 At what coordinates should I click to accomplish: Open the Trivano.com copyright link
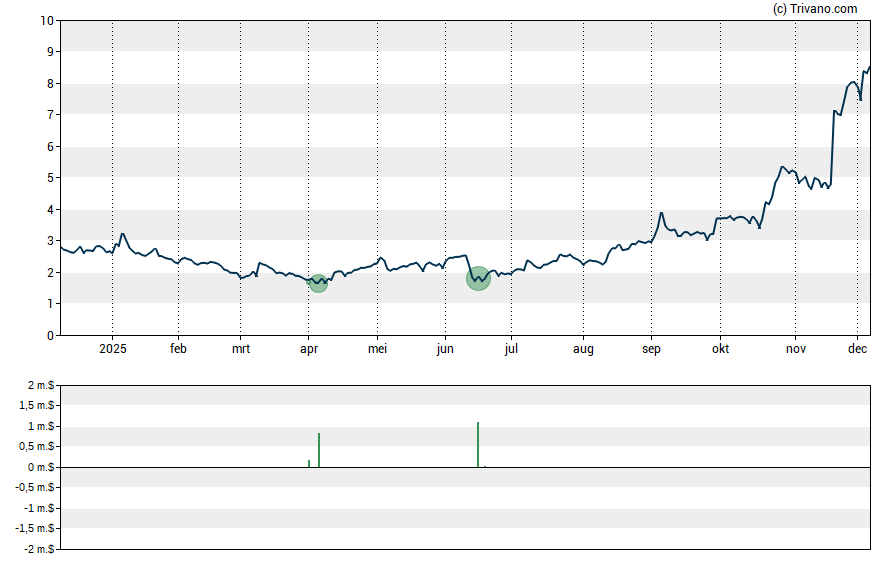coord(815,9)
